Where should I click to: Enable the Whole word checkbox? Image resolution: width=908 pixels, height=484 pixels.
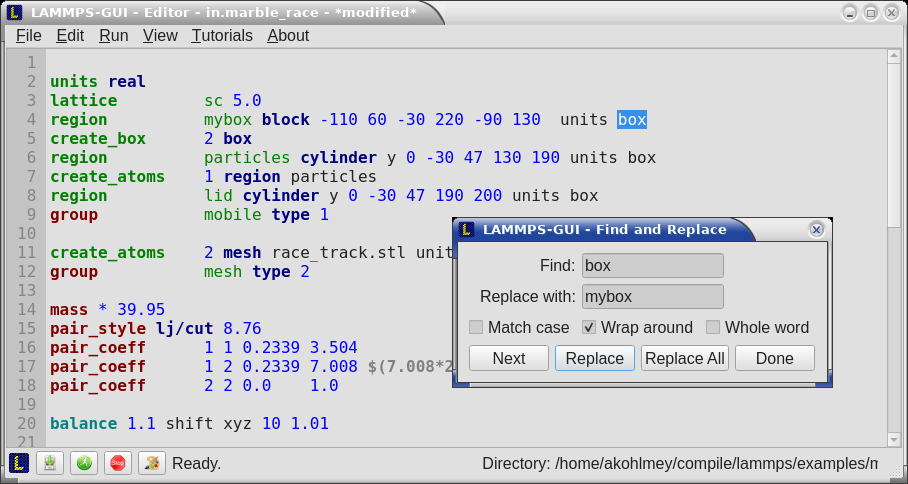click(x=713, y=328)
